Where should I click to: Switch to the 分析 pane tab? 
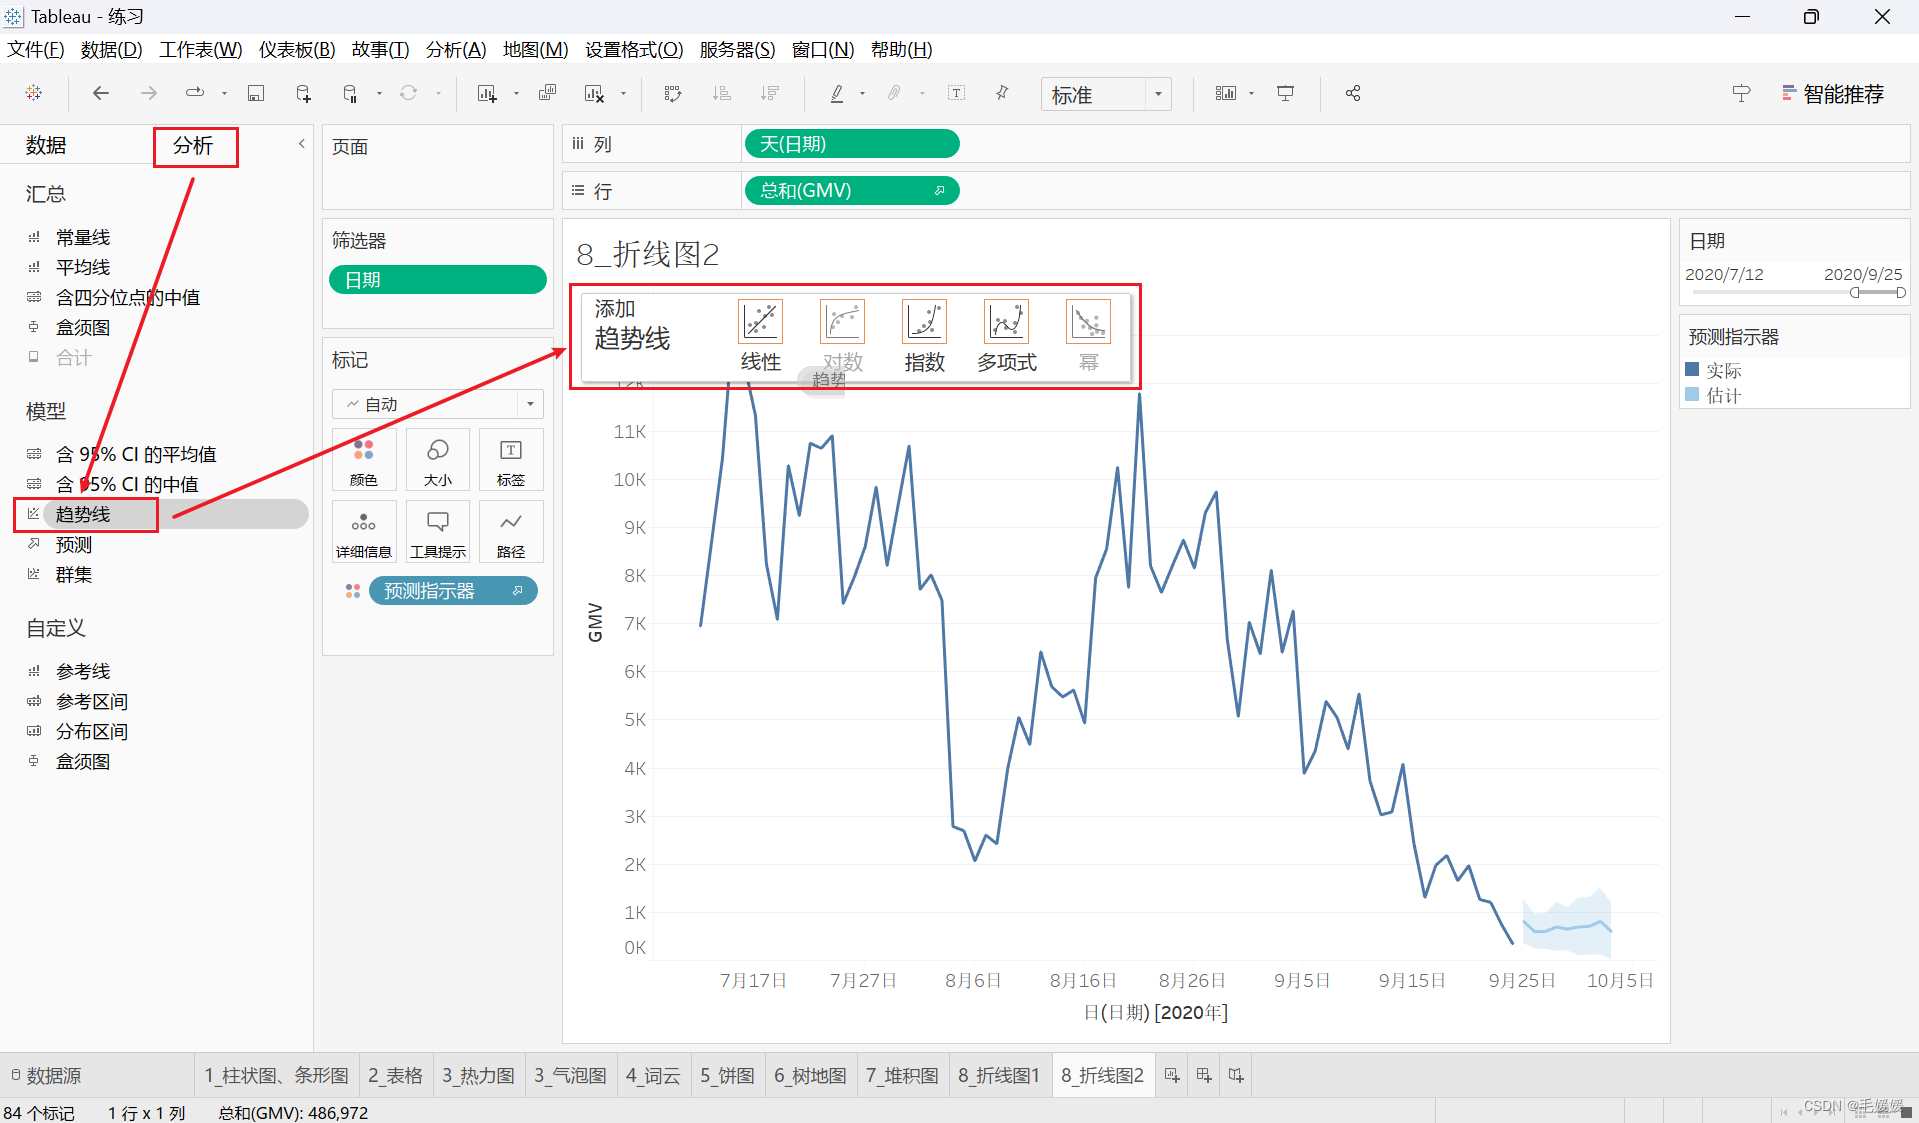click(x=193, y=146)
